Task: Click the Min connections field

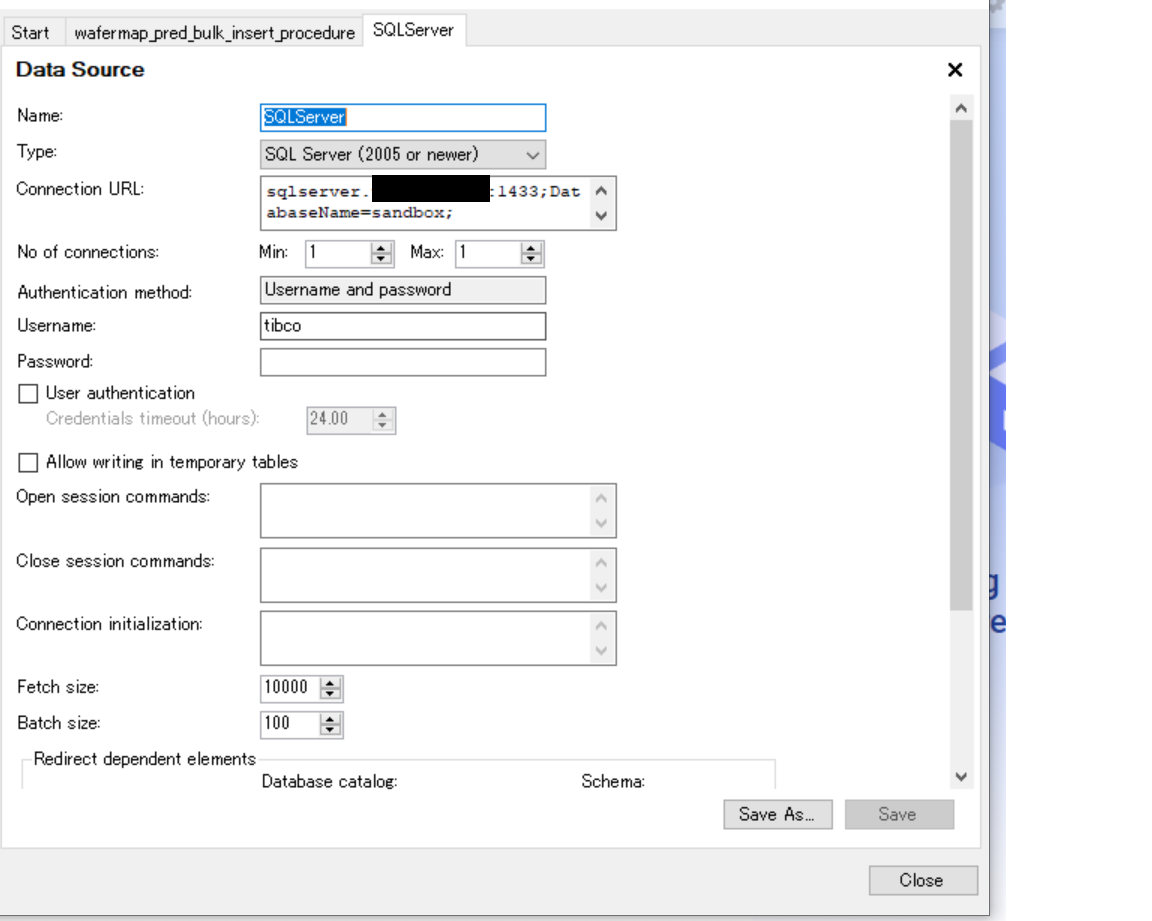Action: click(x=338, y=253)
